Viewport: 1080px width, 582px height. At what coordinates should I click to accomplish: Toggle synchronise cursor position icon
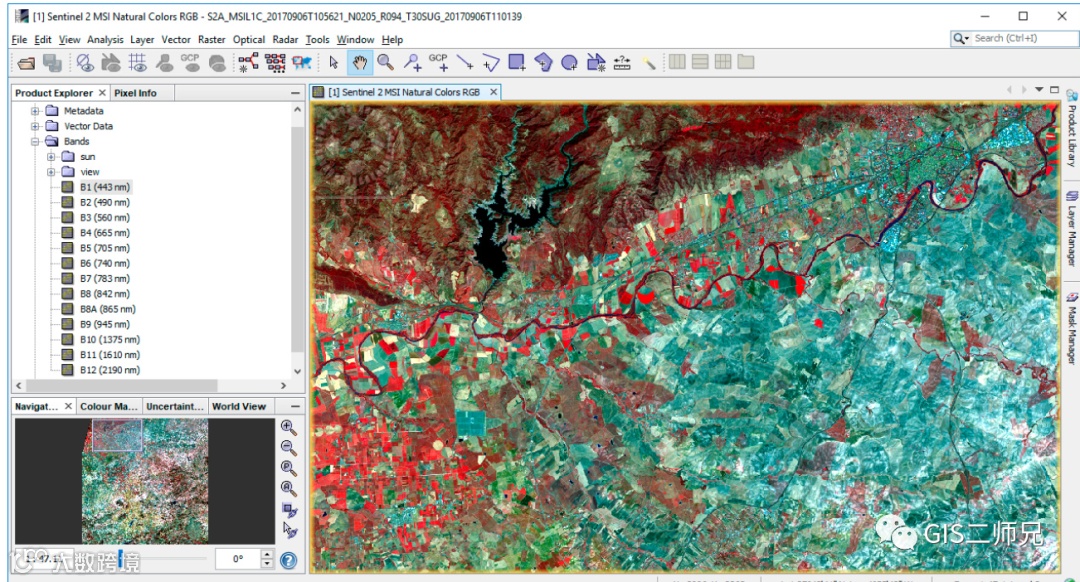[x=289, y=530]
